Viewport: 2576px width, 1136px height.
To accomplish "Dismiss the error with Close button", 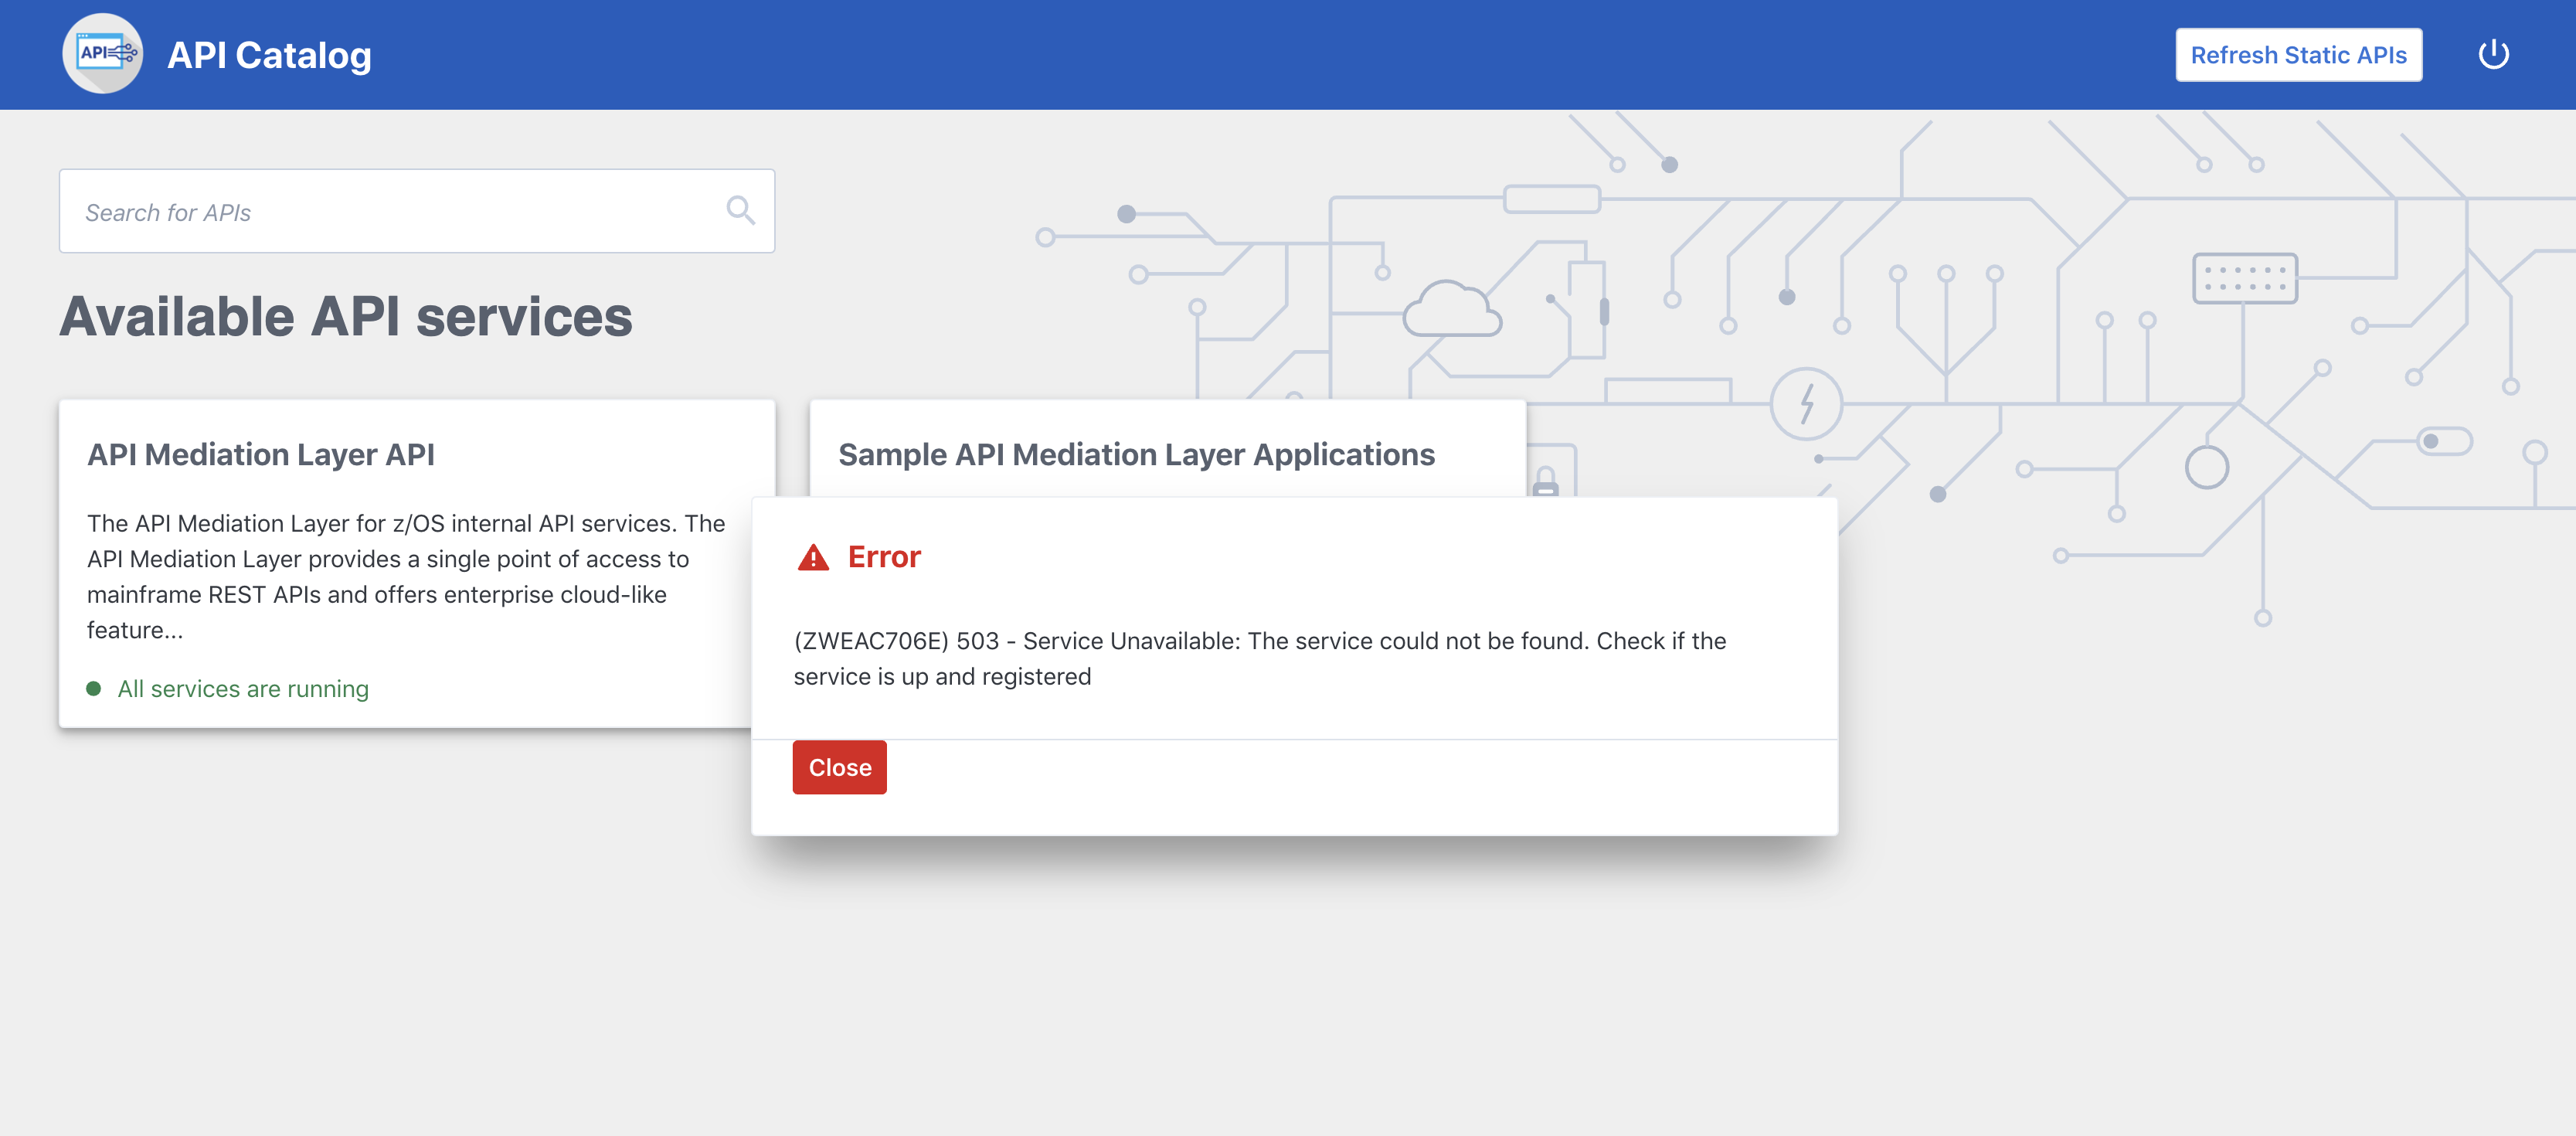I will click(x=839, y=768).
